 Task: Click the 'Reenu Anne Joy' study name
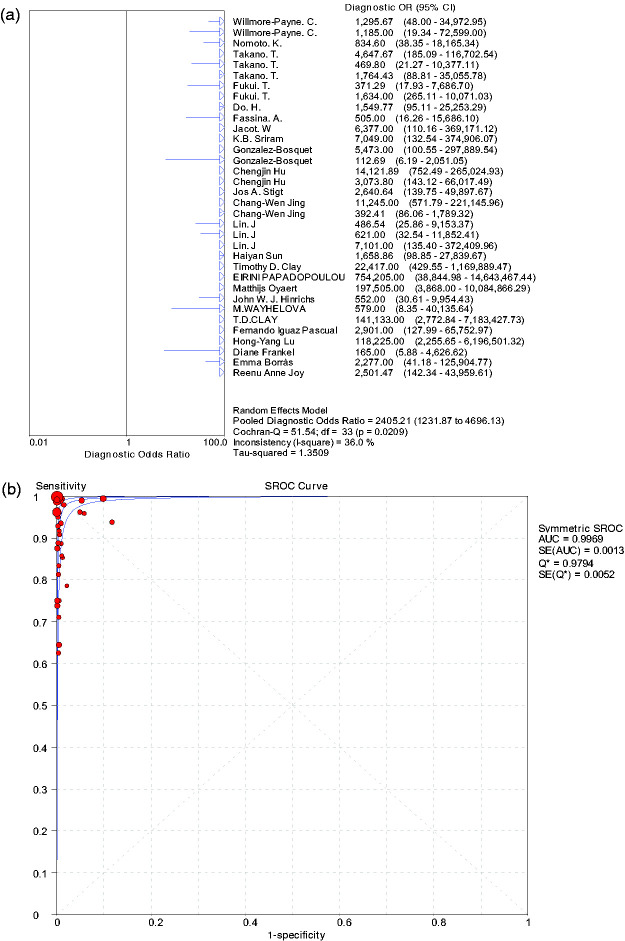pos(268,373)
